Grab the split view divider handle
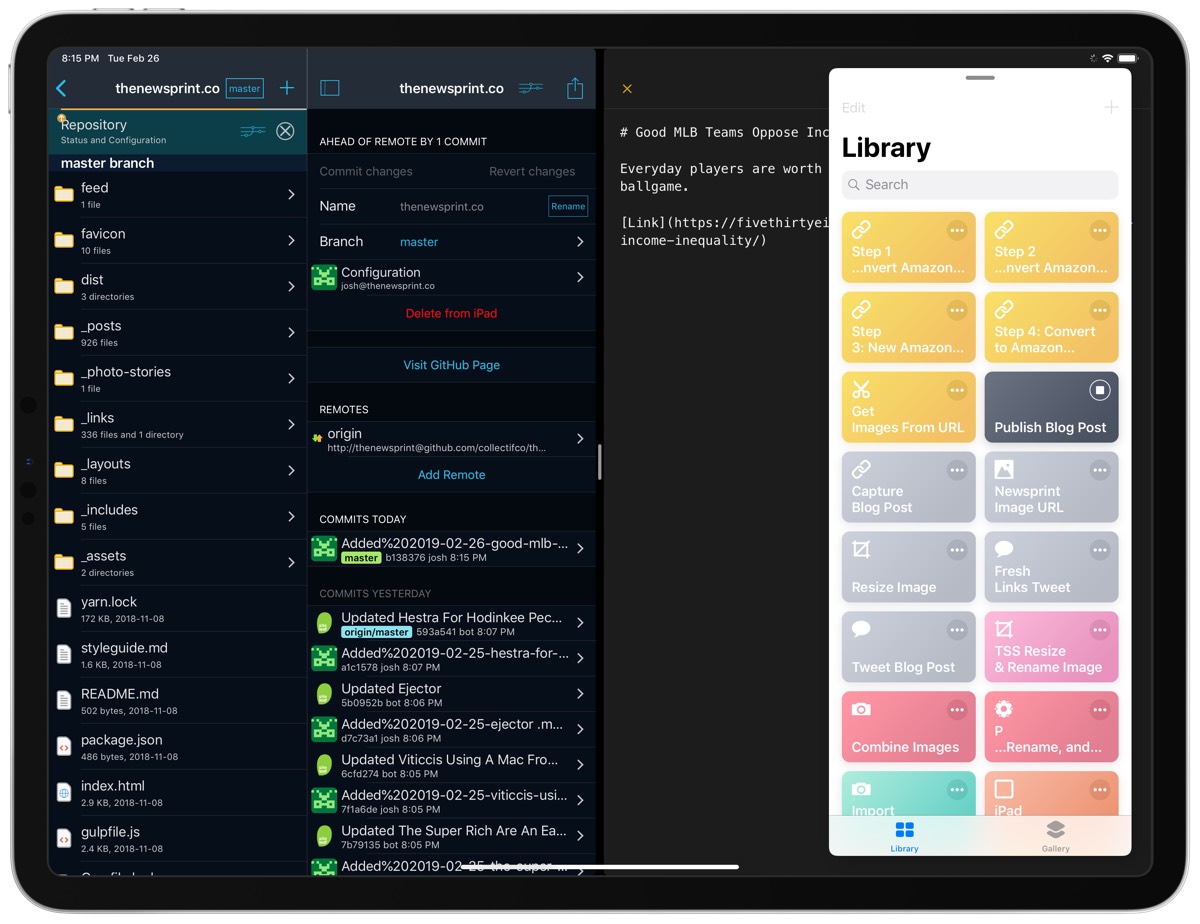This screenshot has width=1200, height=924. (x=599, y=462)
